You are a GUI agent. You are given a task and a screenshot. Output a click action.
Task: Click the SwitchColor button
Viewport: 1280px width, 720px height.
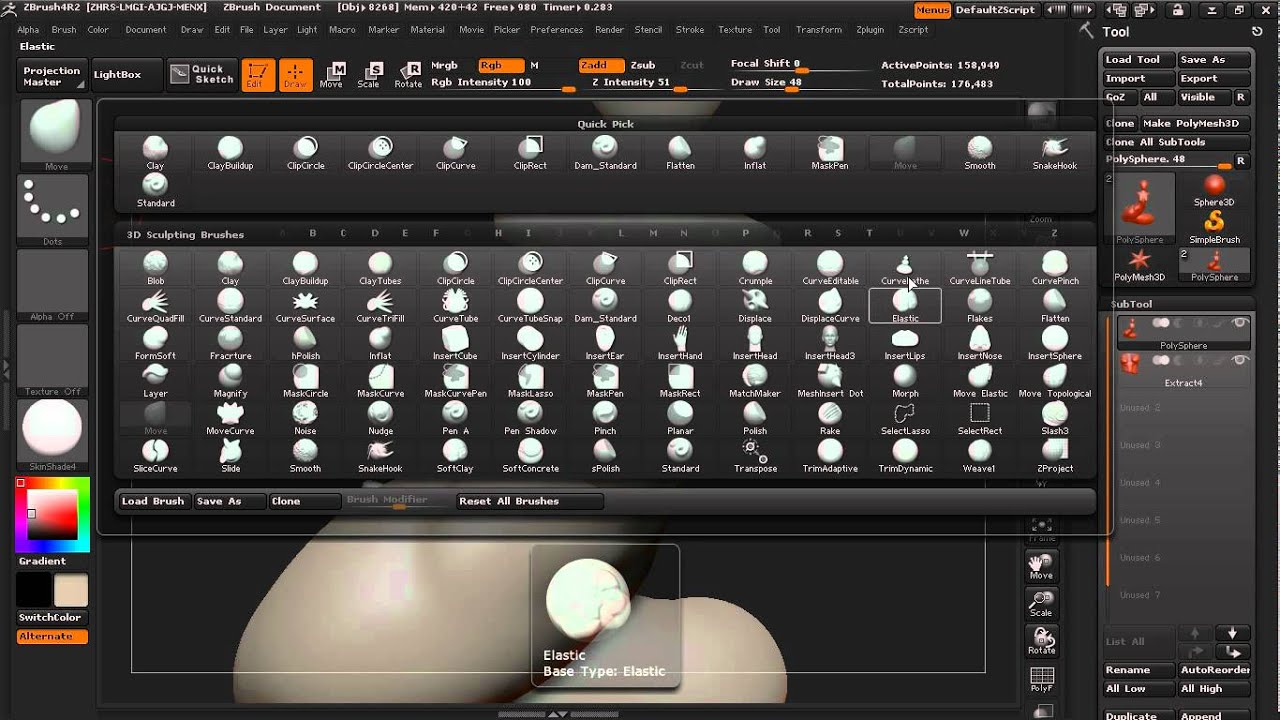click(50, 618)
